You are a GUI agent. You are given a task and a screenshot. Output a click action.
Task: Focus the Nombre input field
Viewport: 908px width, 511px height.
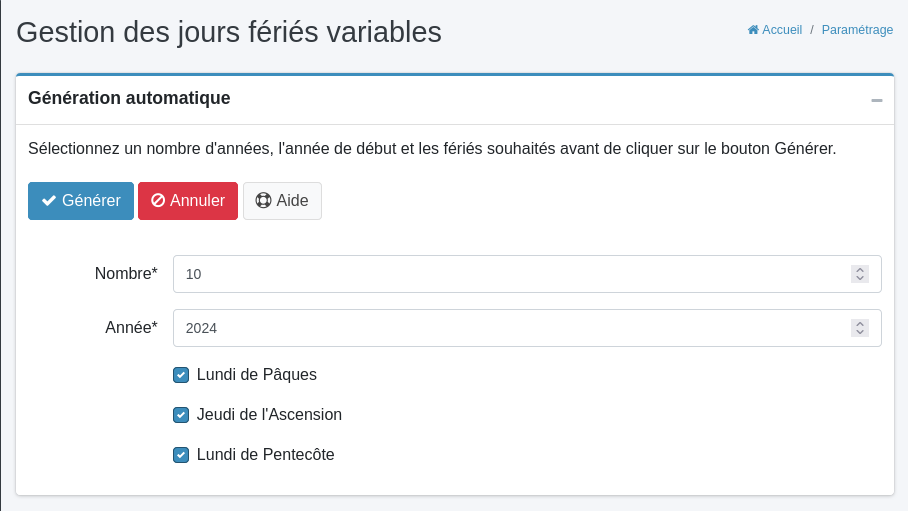500,274
